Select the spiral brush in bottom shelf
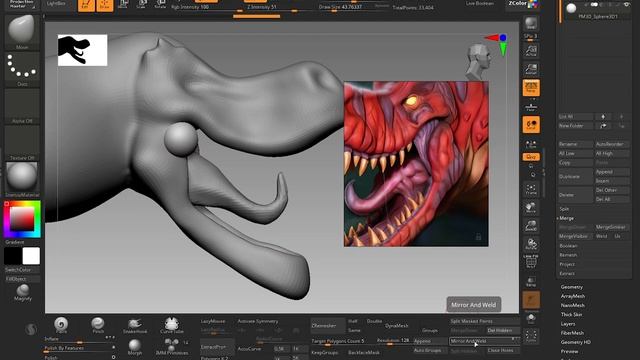This screenshot has width=640, height=360. [61, 325]
